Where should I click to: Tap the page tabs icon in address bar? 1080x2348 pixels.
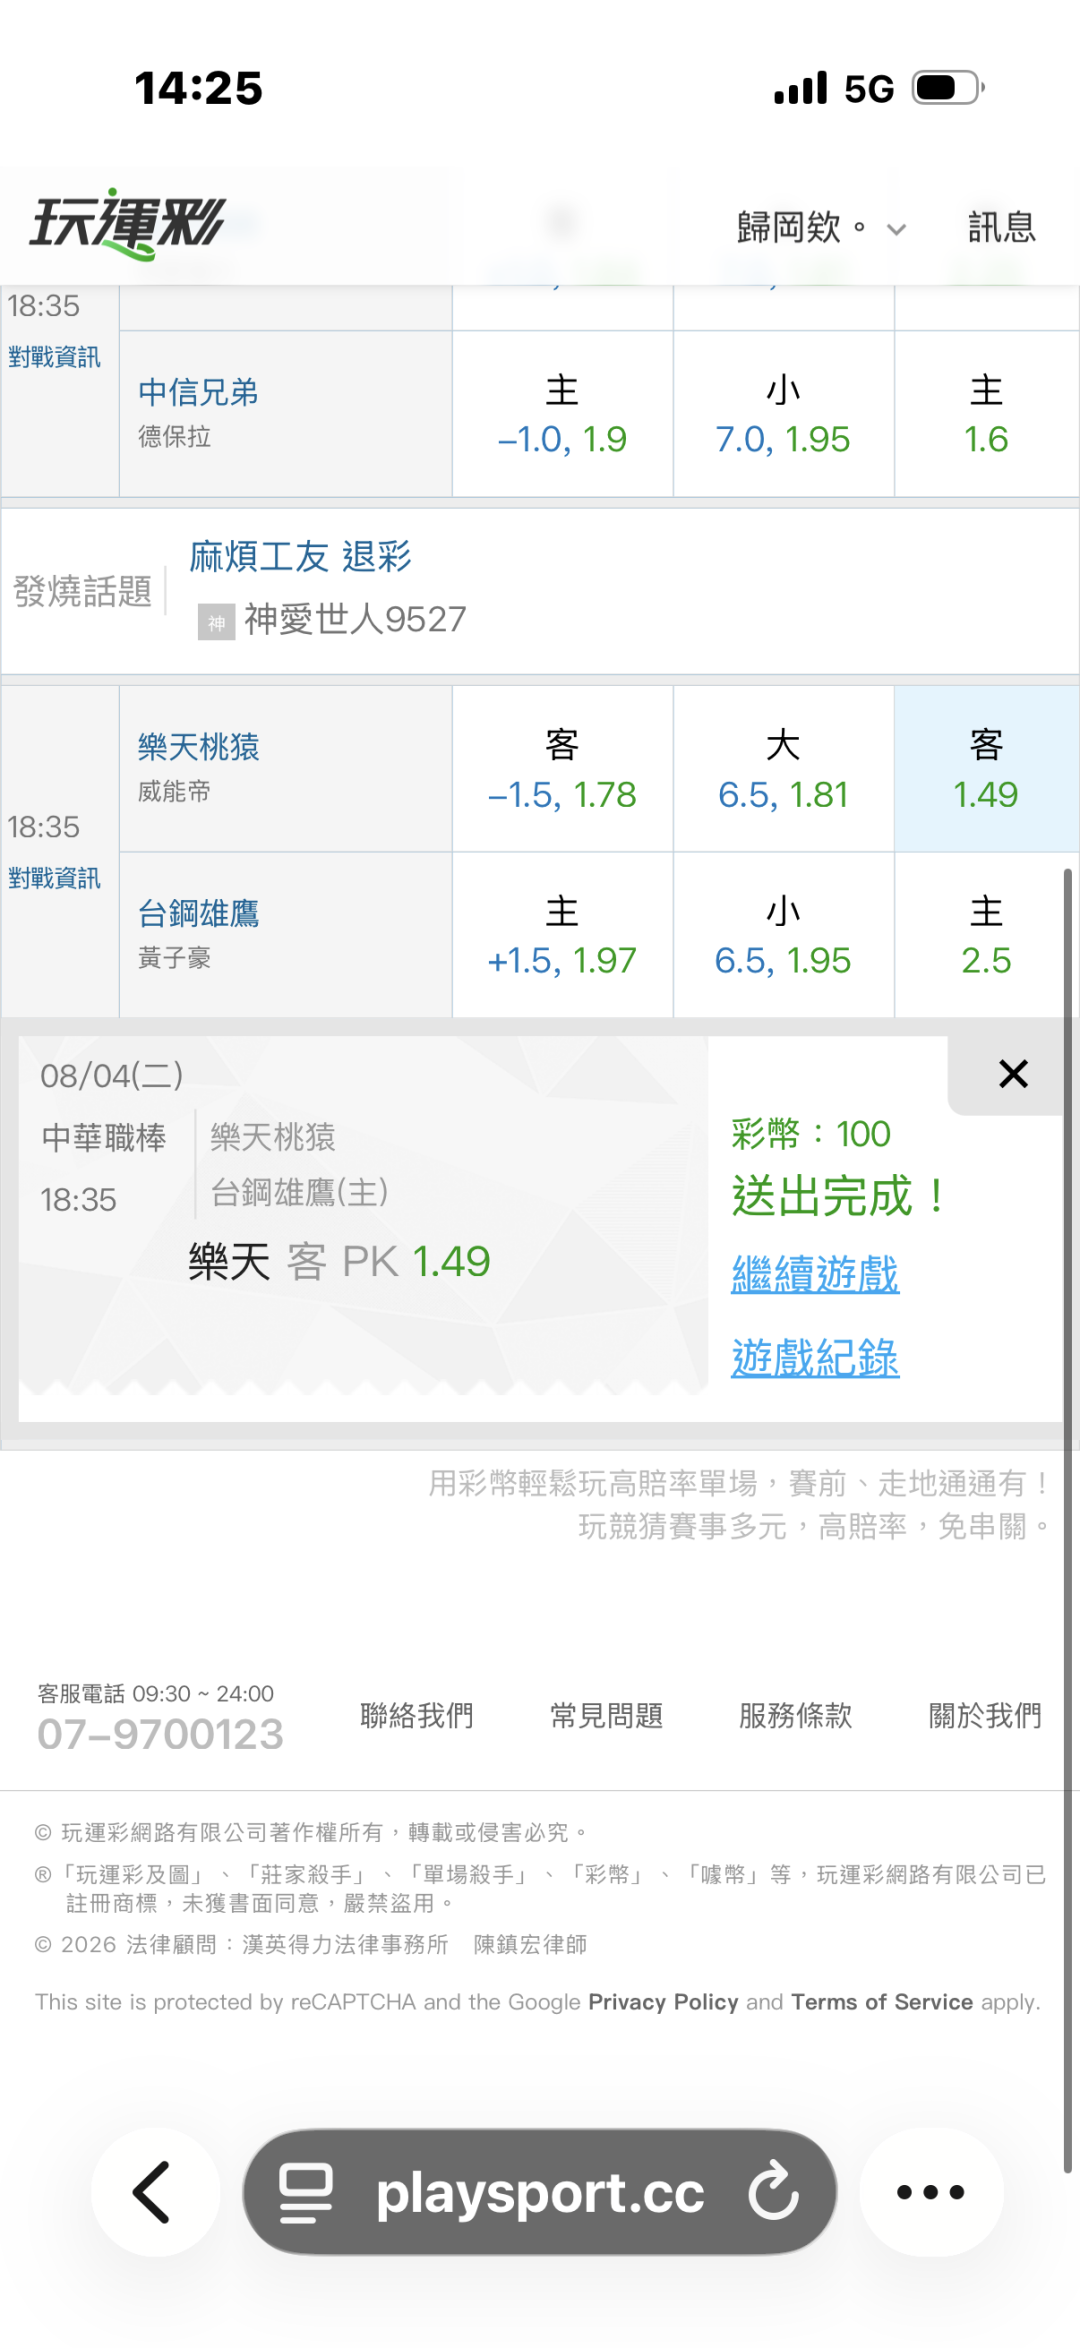305,2192
